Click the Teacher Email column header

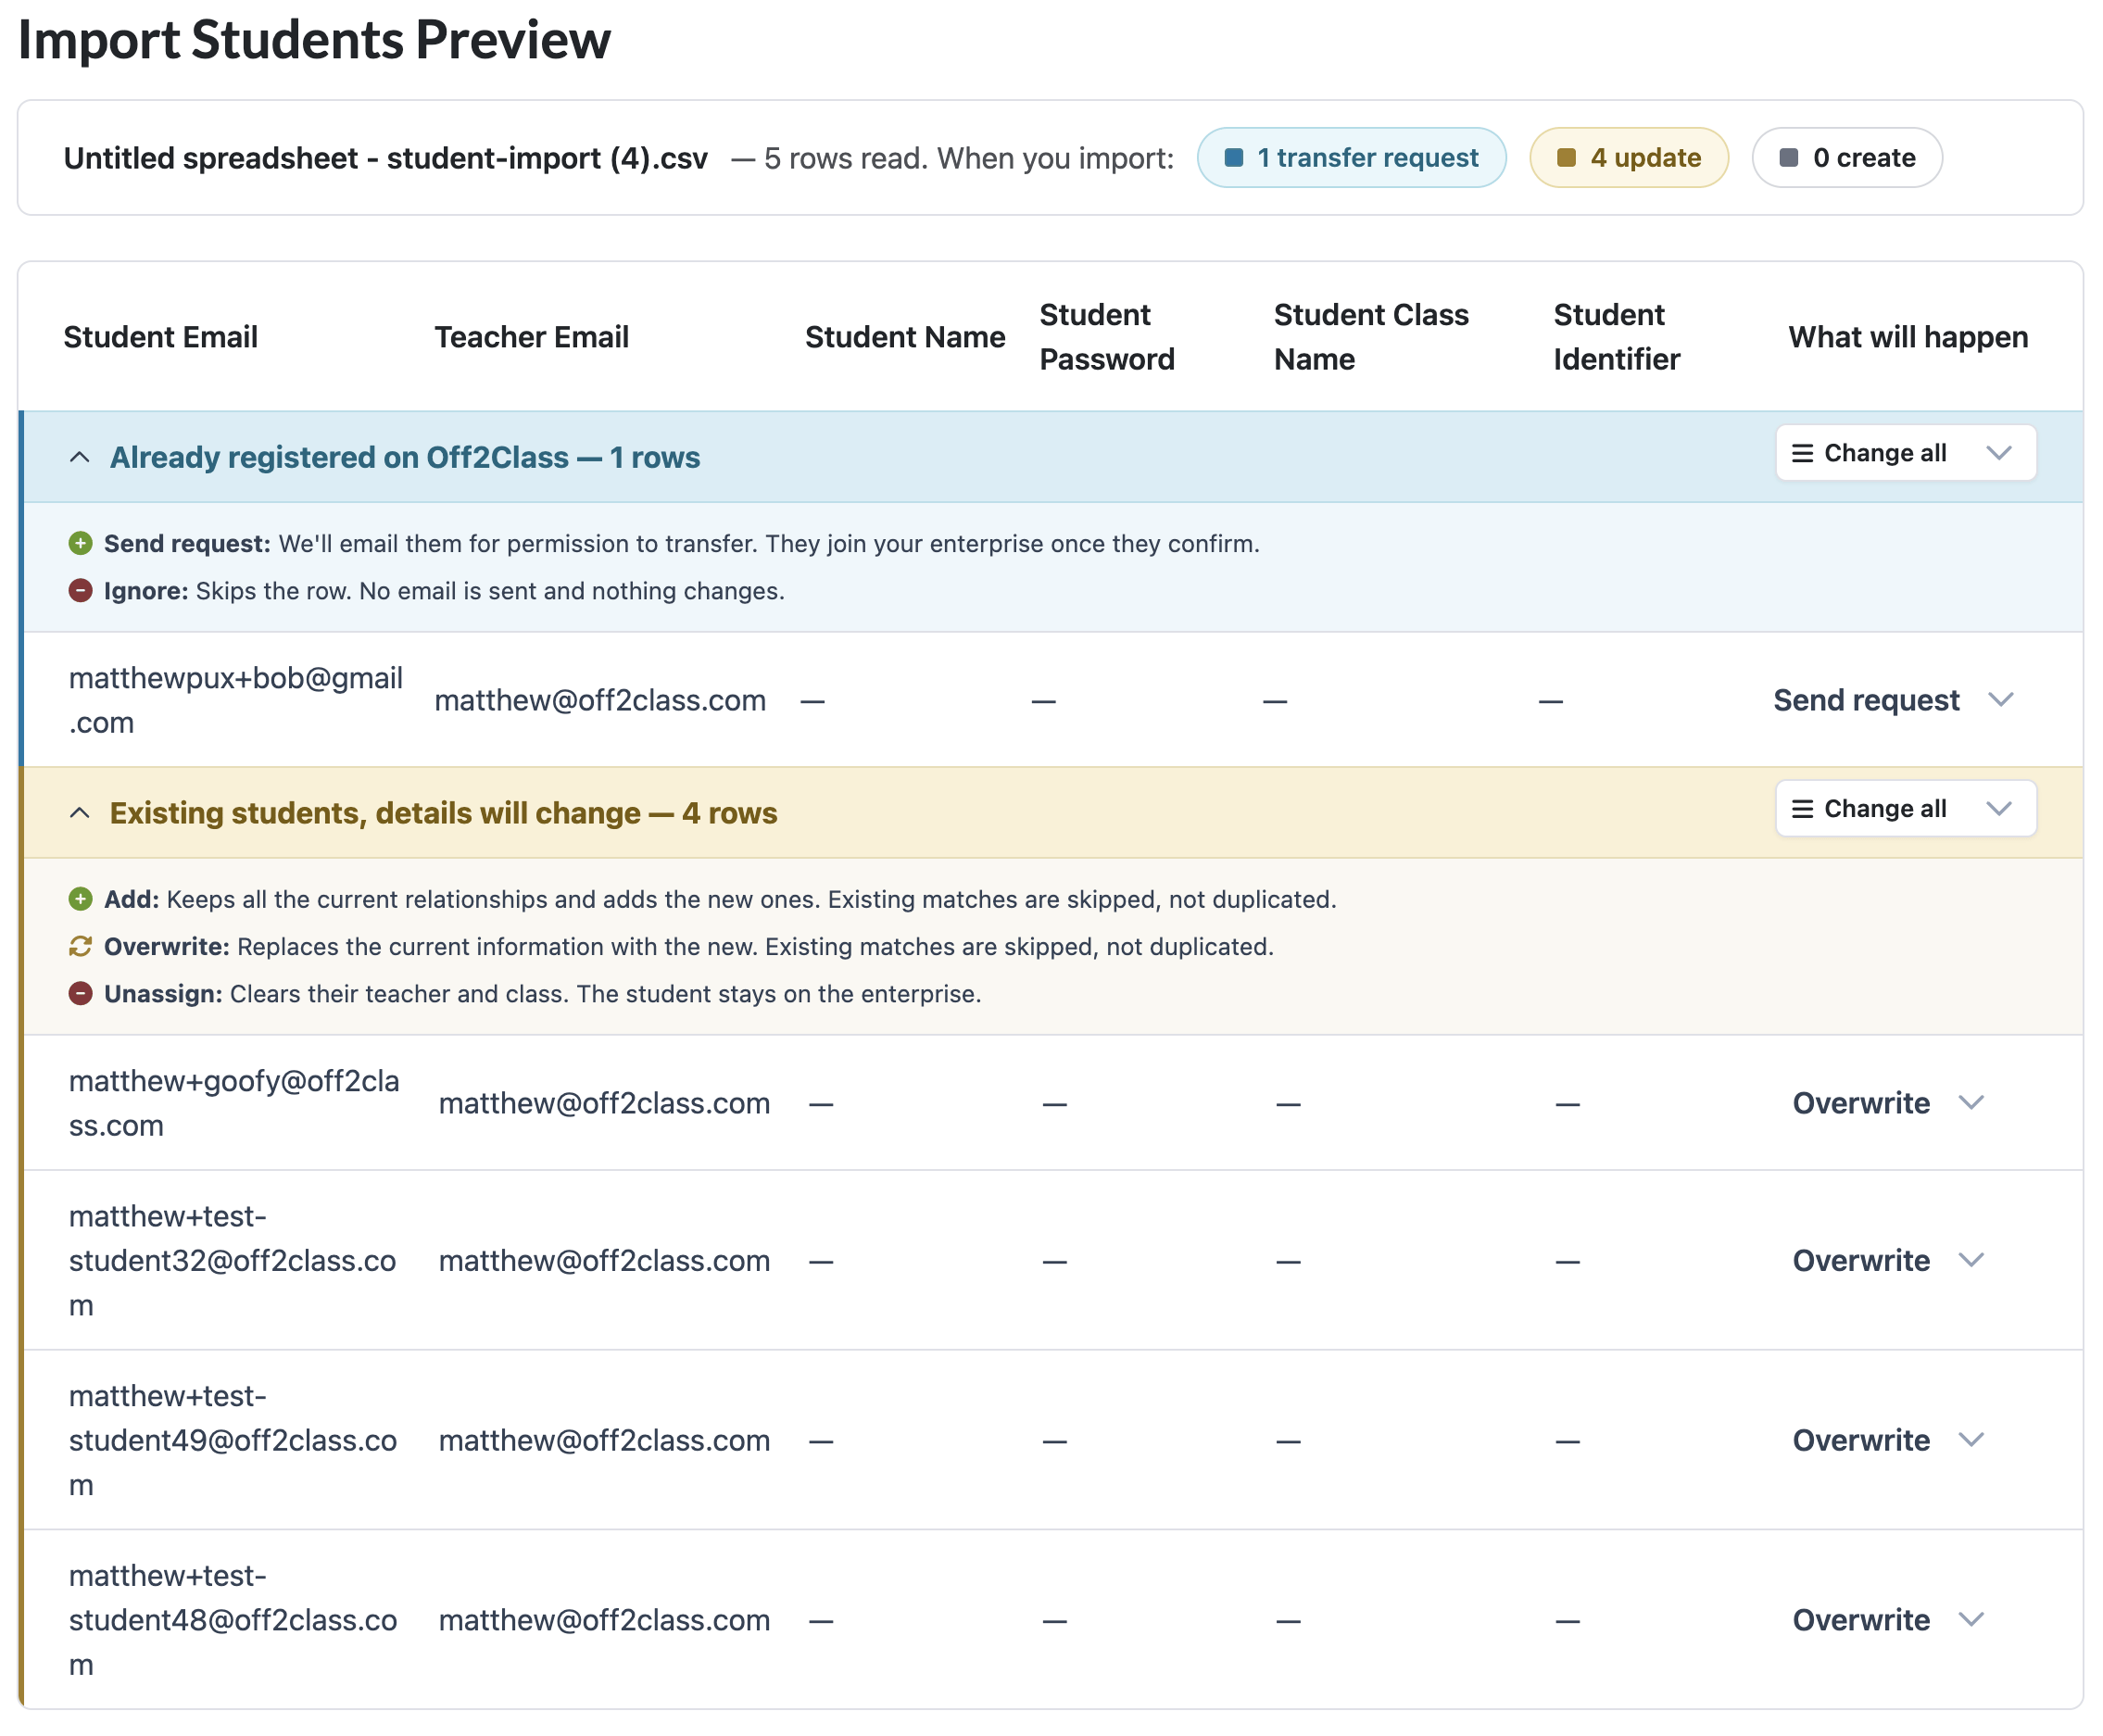532,337
